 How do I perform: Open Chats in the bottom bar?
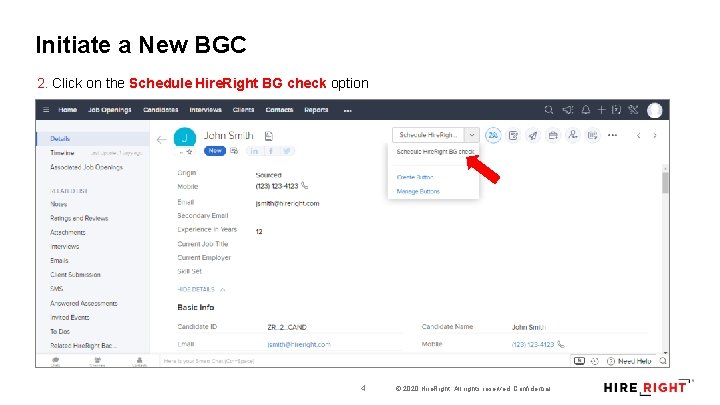56,361
